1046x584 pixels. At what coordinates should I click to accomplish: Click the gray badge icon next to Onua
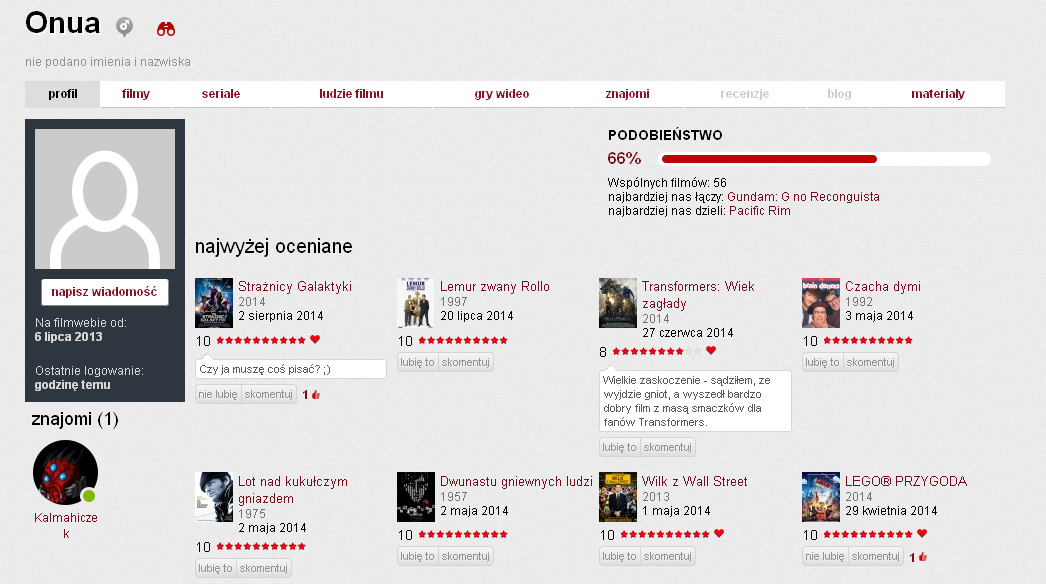pos(124,27)
